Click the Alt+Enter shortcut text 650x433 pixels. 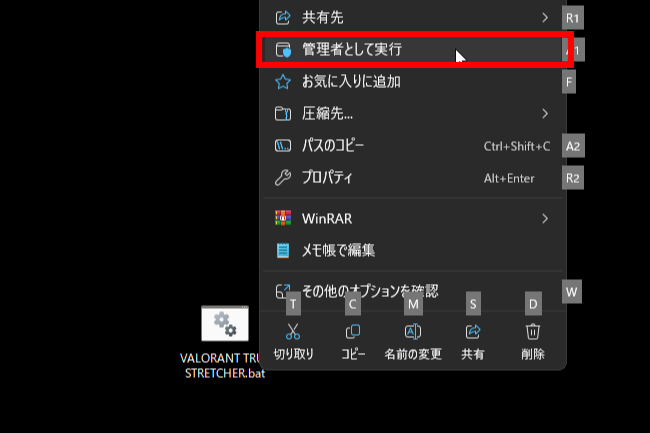coord(509,178)
